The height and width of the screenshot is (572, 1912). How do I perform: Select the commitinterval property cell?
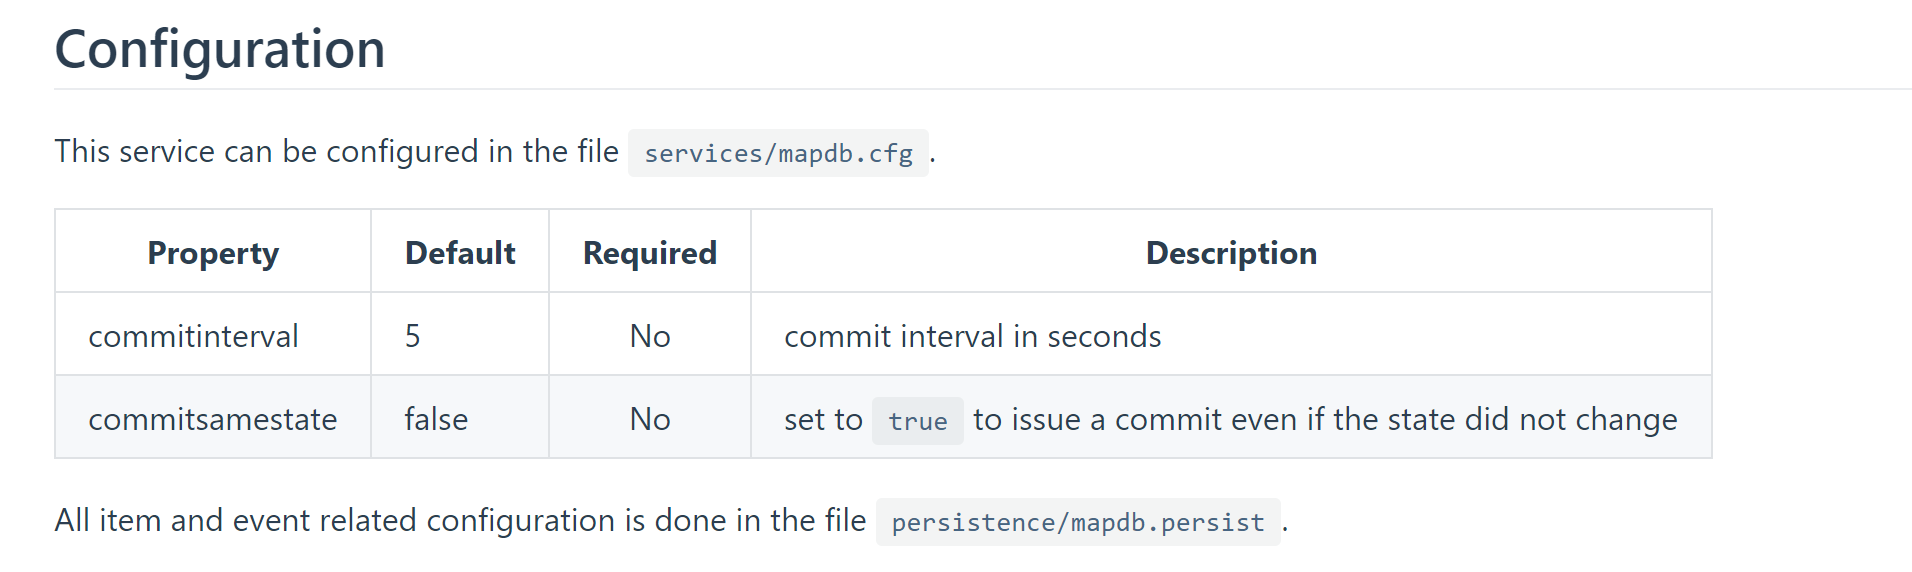213,335
